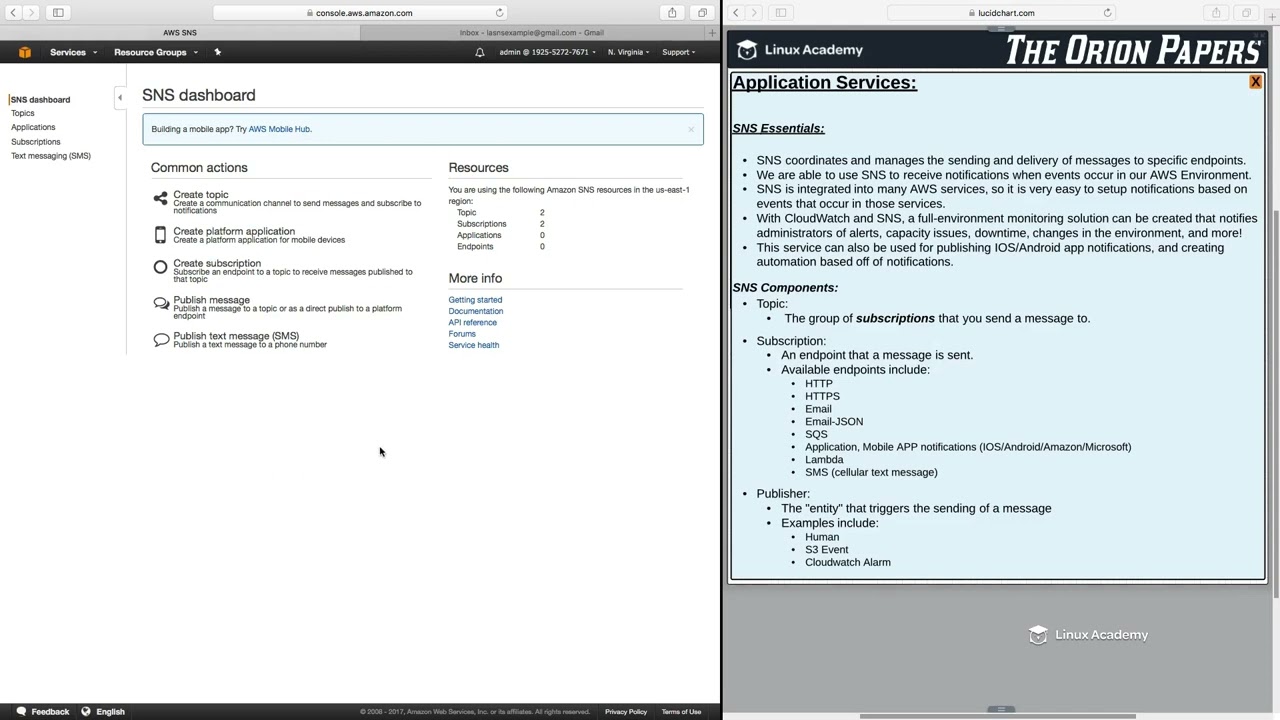Switch to the AWS SNS tab

pyautogui.click(x=180, y=33)
